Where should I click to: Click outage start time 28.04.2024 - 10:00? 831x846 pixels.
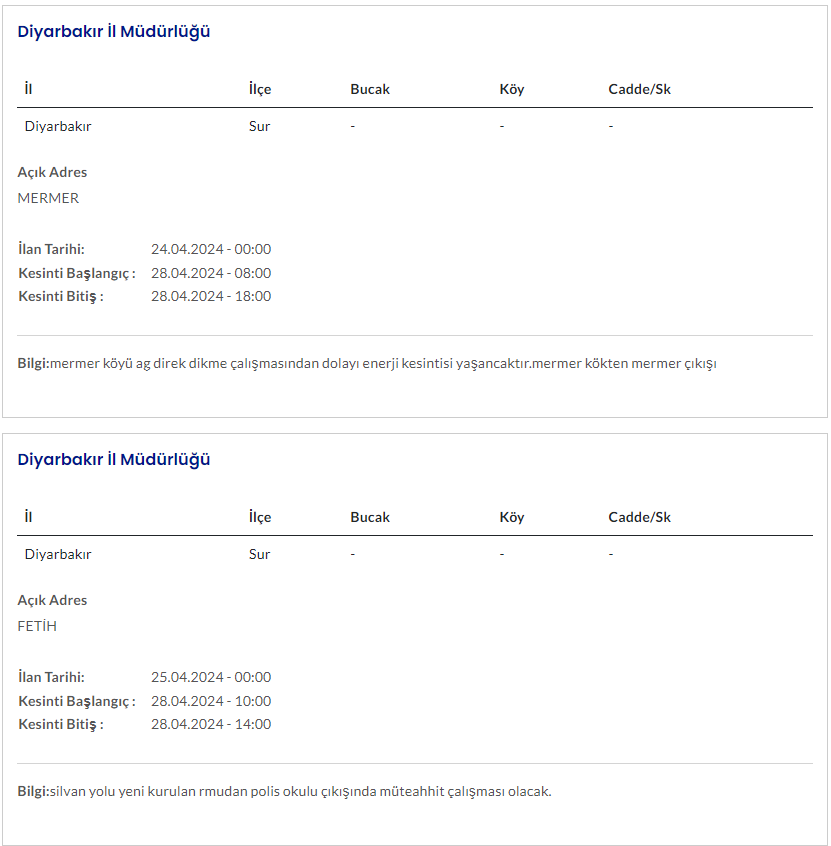point(211,701)
